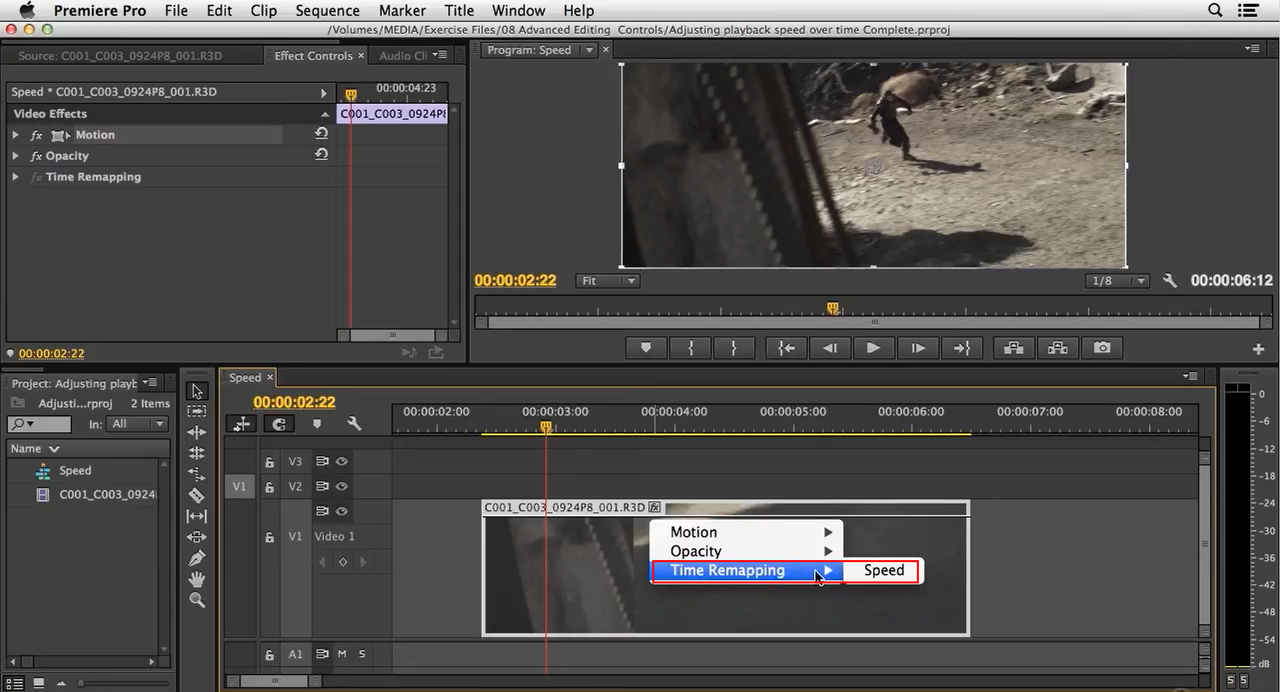Toggle lock on track A1
Image resolution: width=1280 pixels, height=692 pixels.
pos(269,655)
